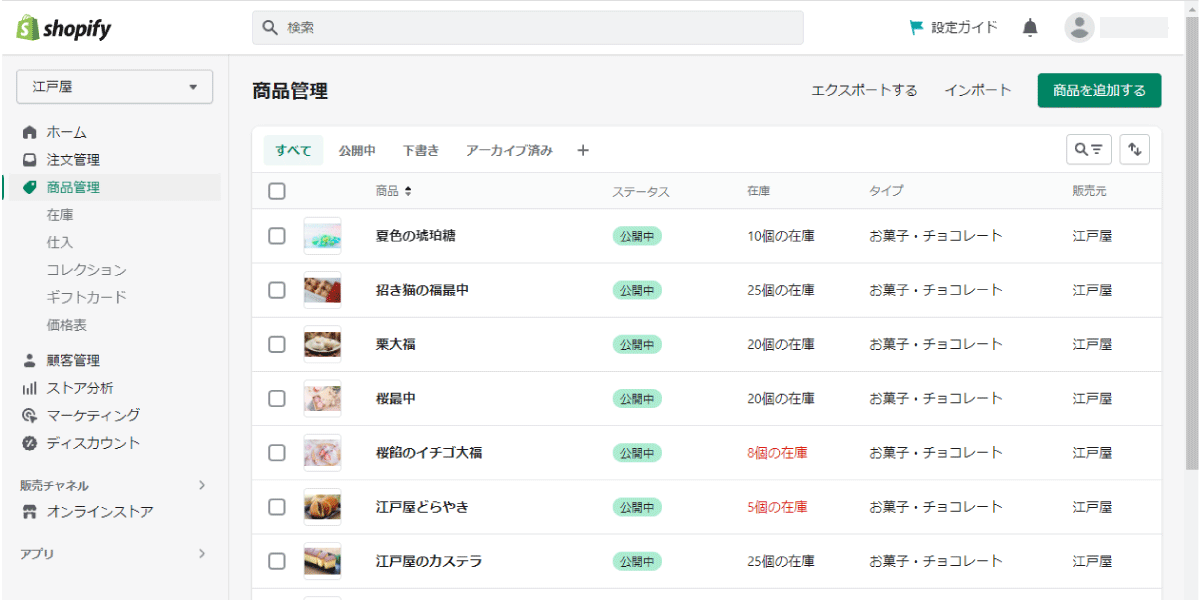Click the 顧客管理 person icon
Screen dimensions: 1200x600
[x=30, y=361]
